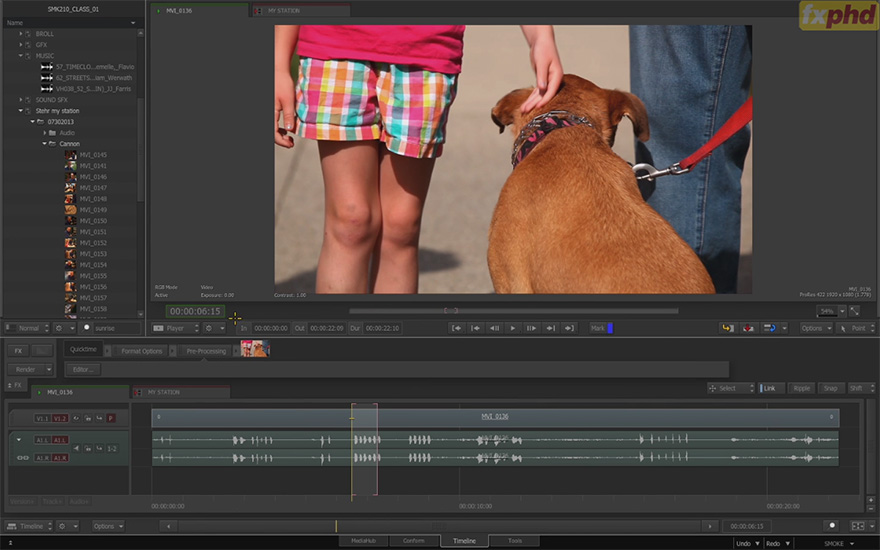Open the edit mode dropdown next to Replace
Screen dimensions: 880x550
point(784,328)
